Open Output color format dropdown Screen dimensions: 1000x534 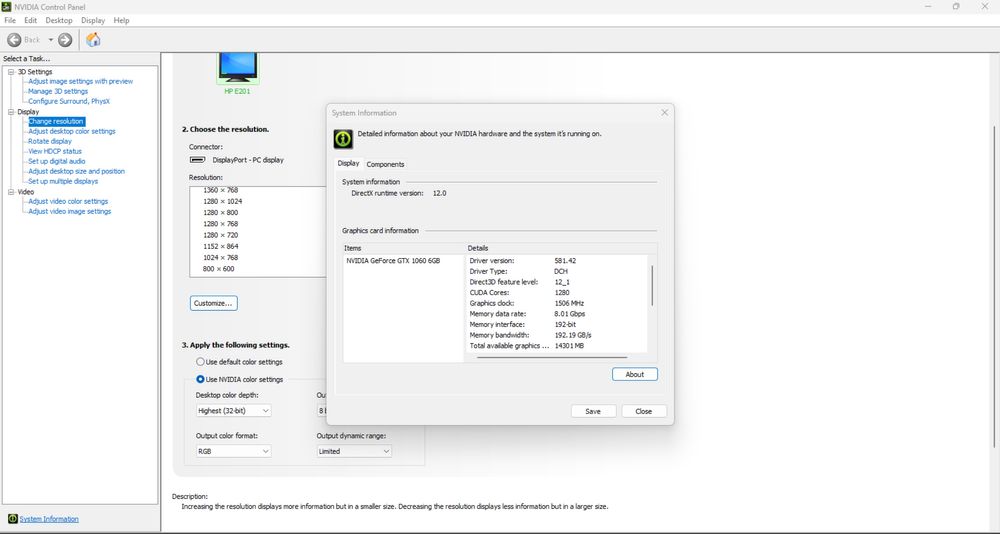[x=233, y=451]
